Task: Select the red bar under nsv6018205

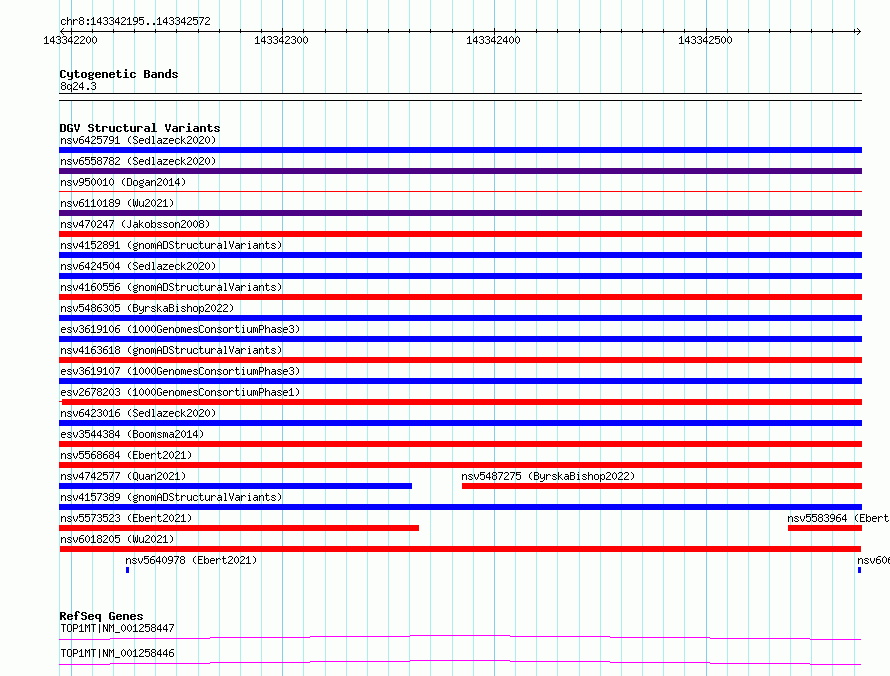Action: coord(460,549)
